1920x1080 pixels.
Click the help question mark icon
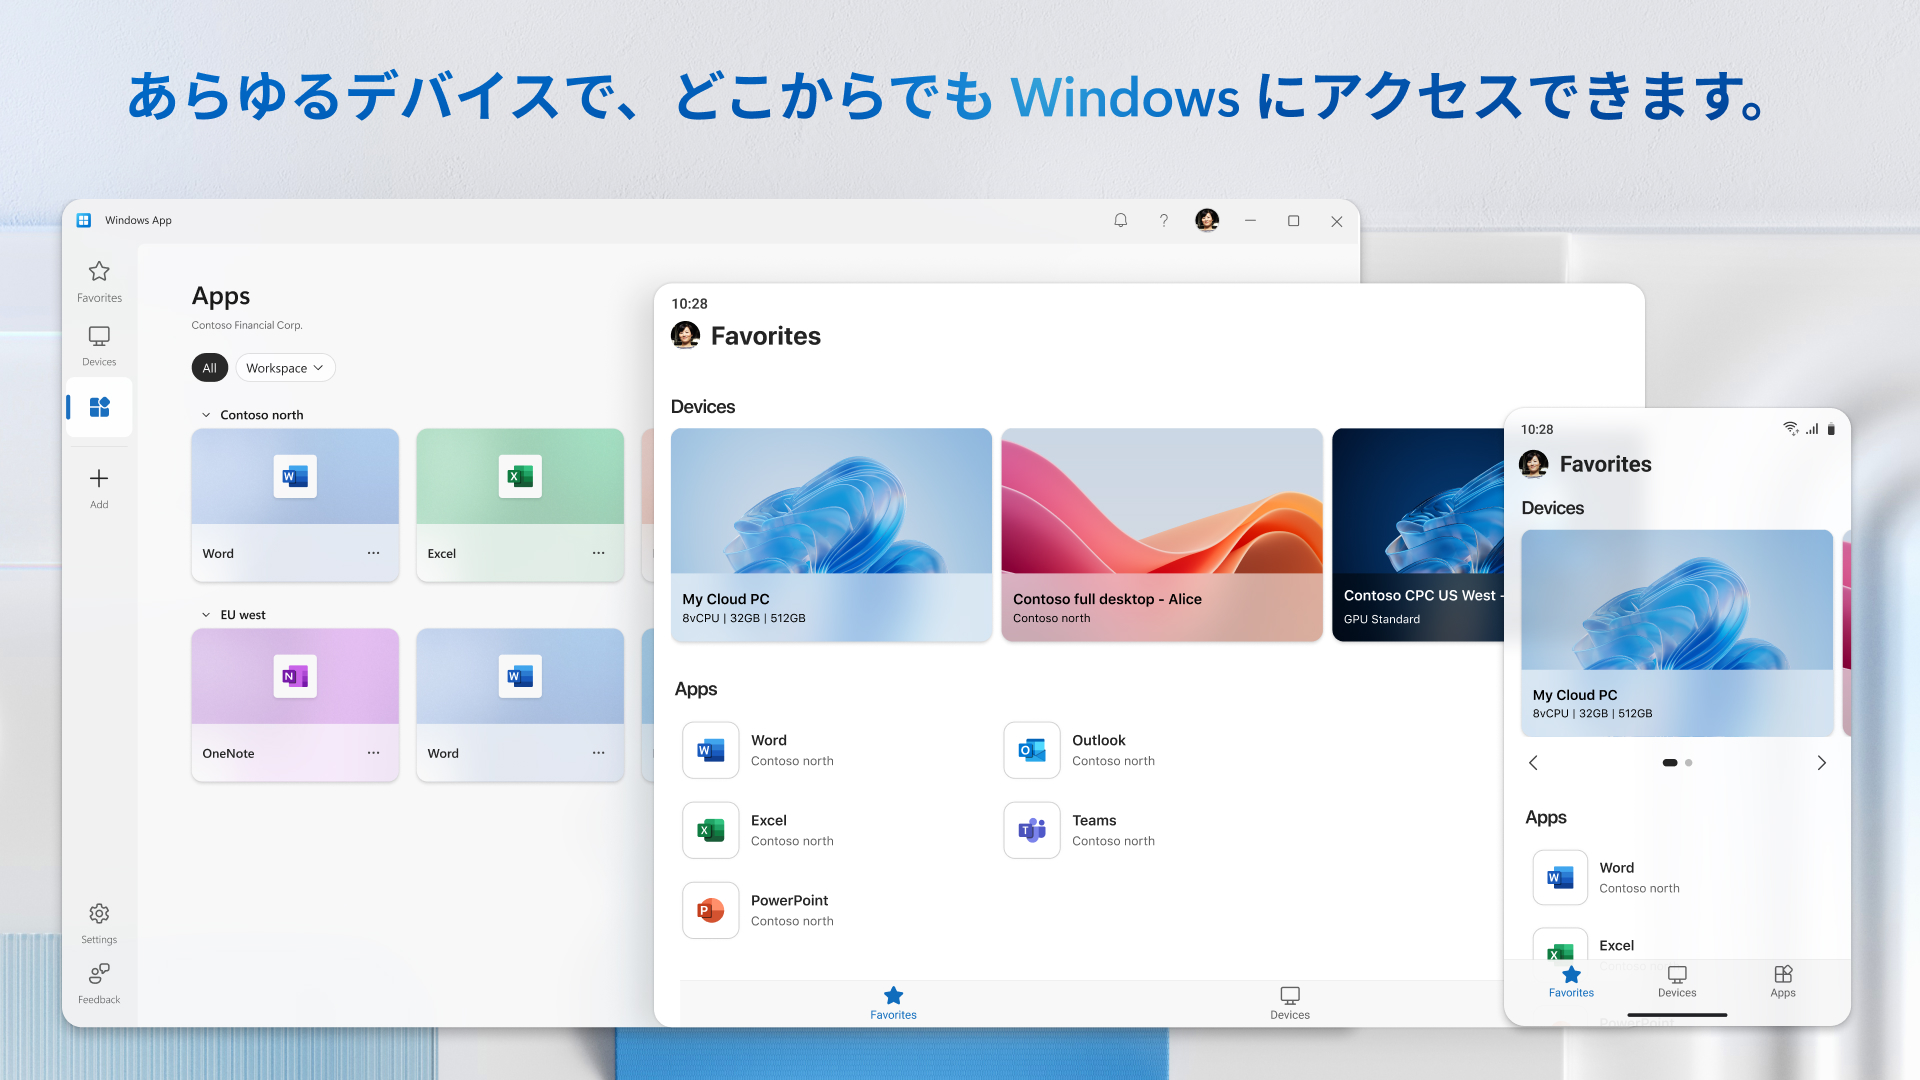tap(1164, 221)
